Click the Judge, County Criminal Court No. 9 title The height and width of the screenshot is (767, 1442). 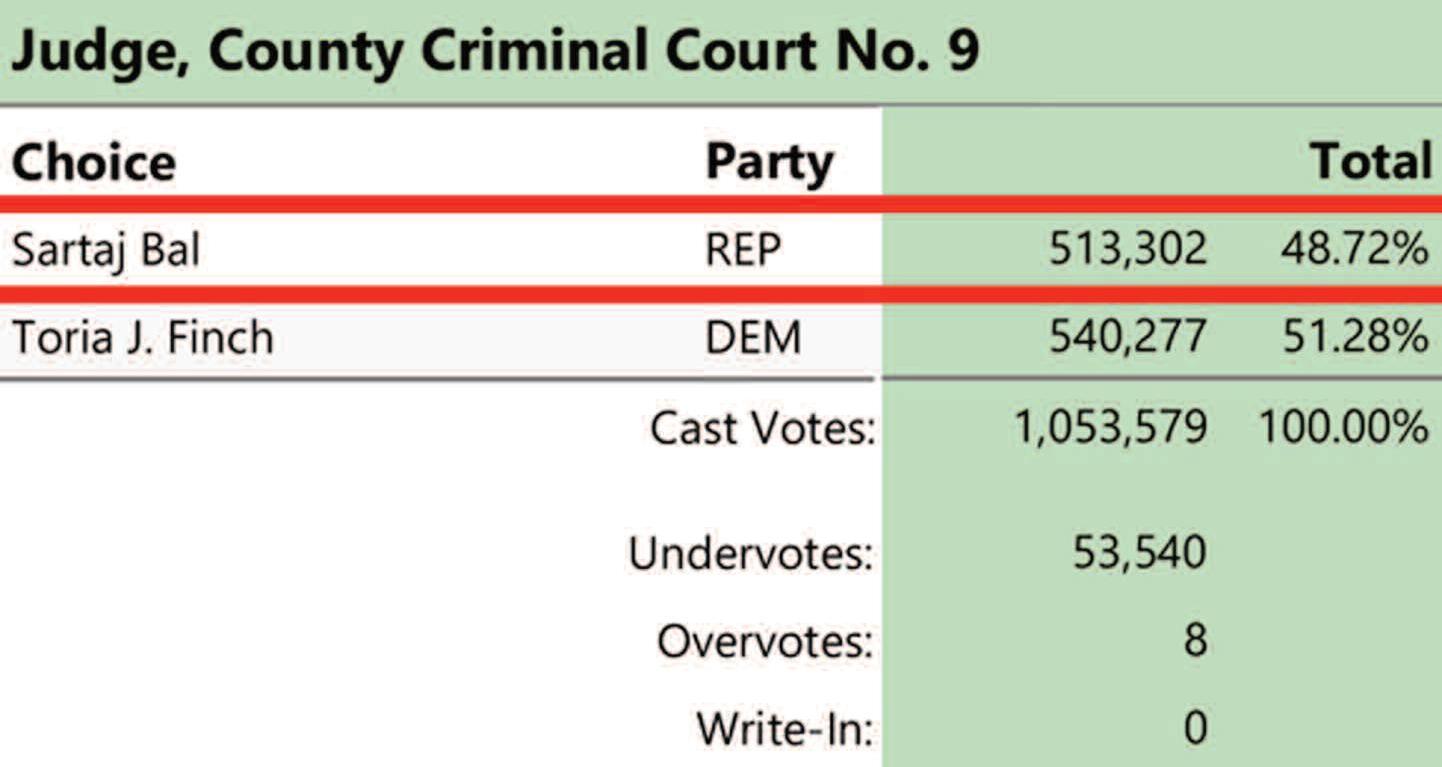tap(495, 53)
